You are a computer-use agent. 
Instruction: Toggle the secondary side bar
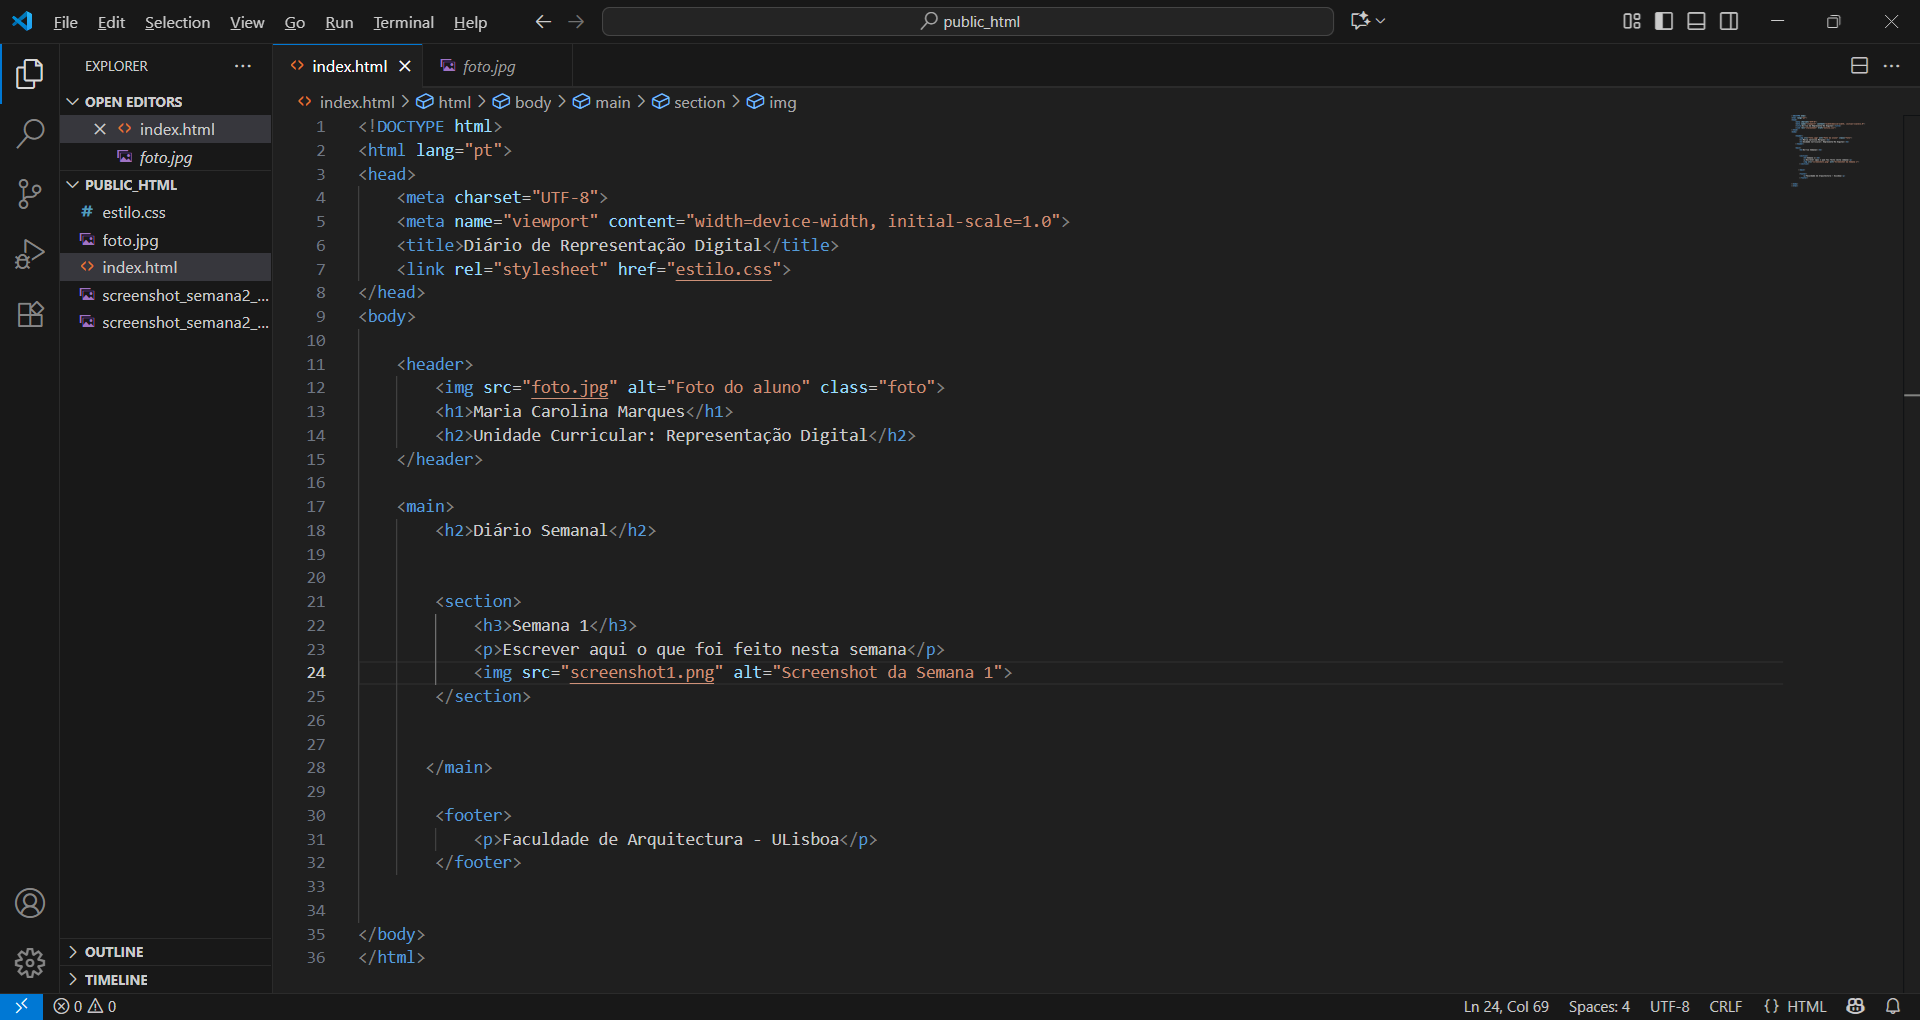(1729, 21)
